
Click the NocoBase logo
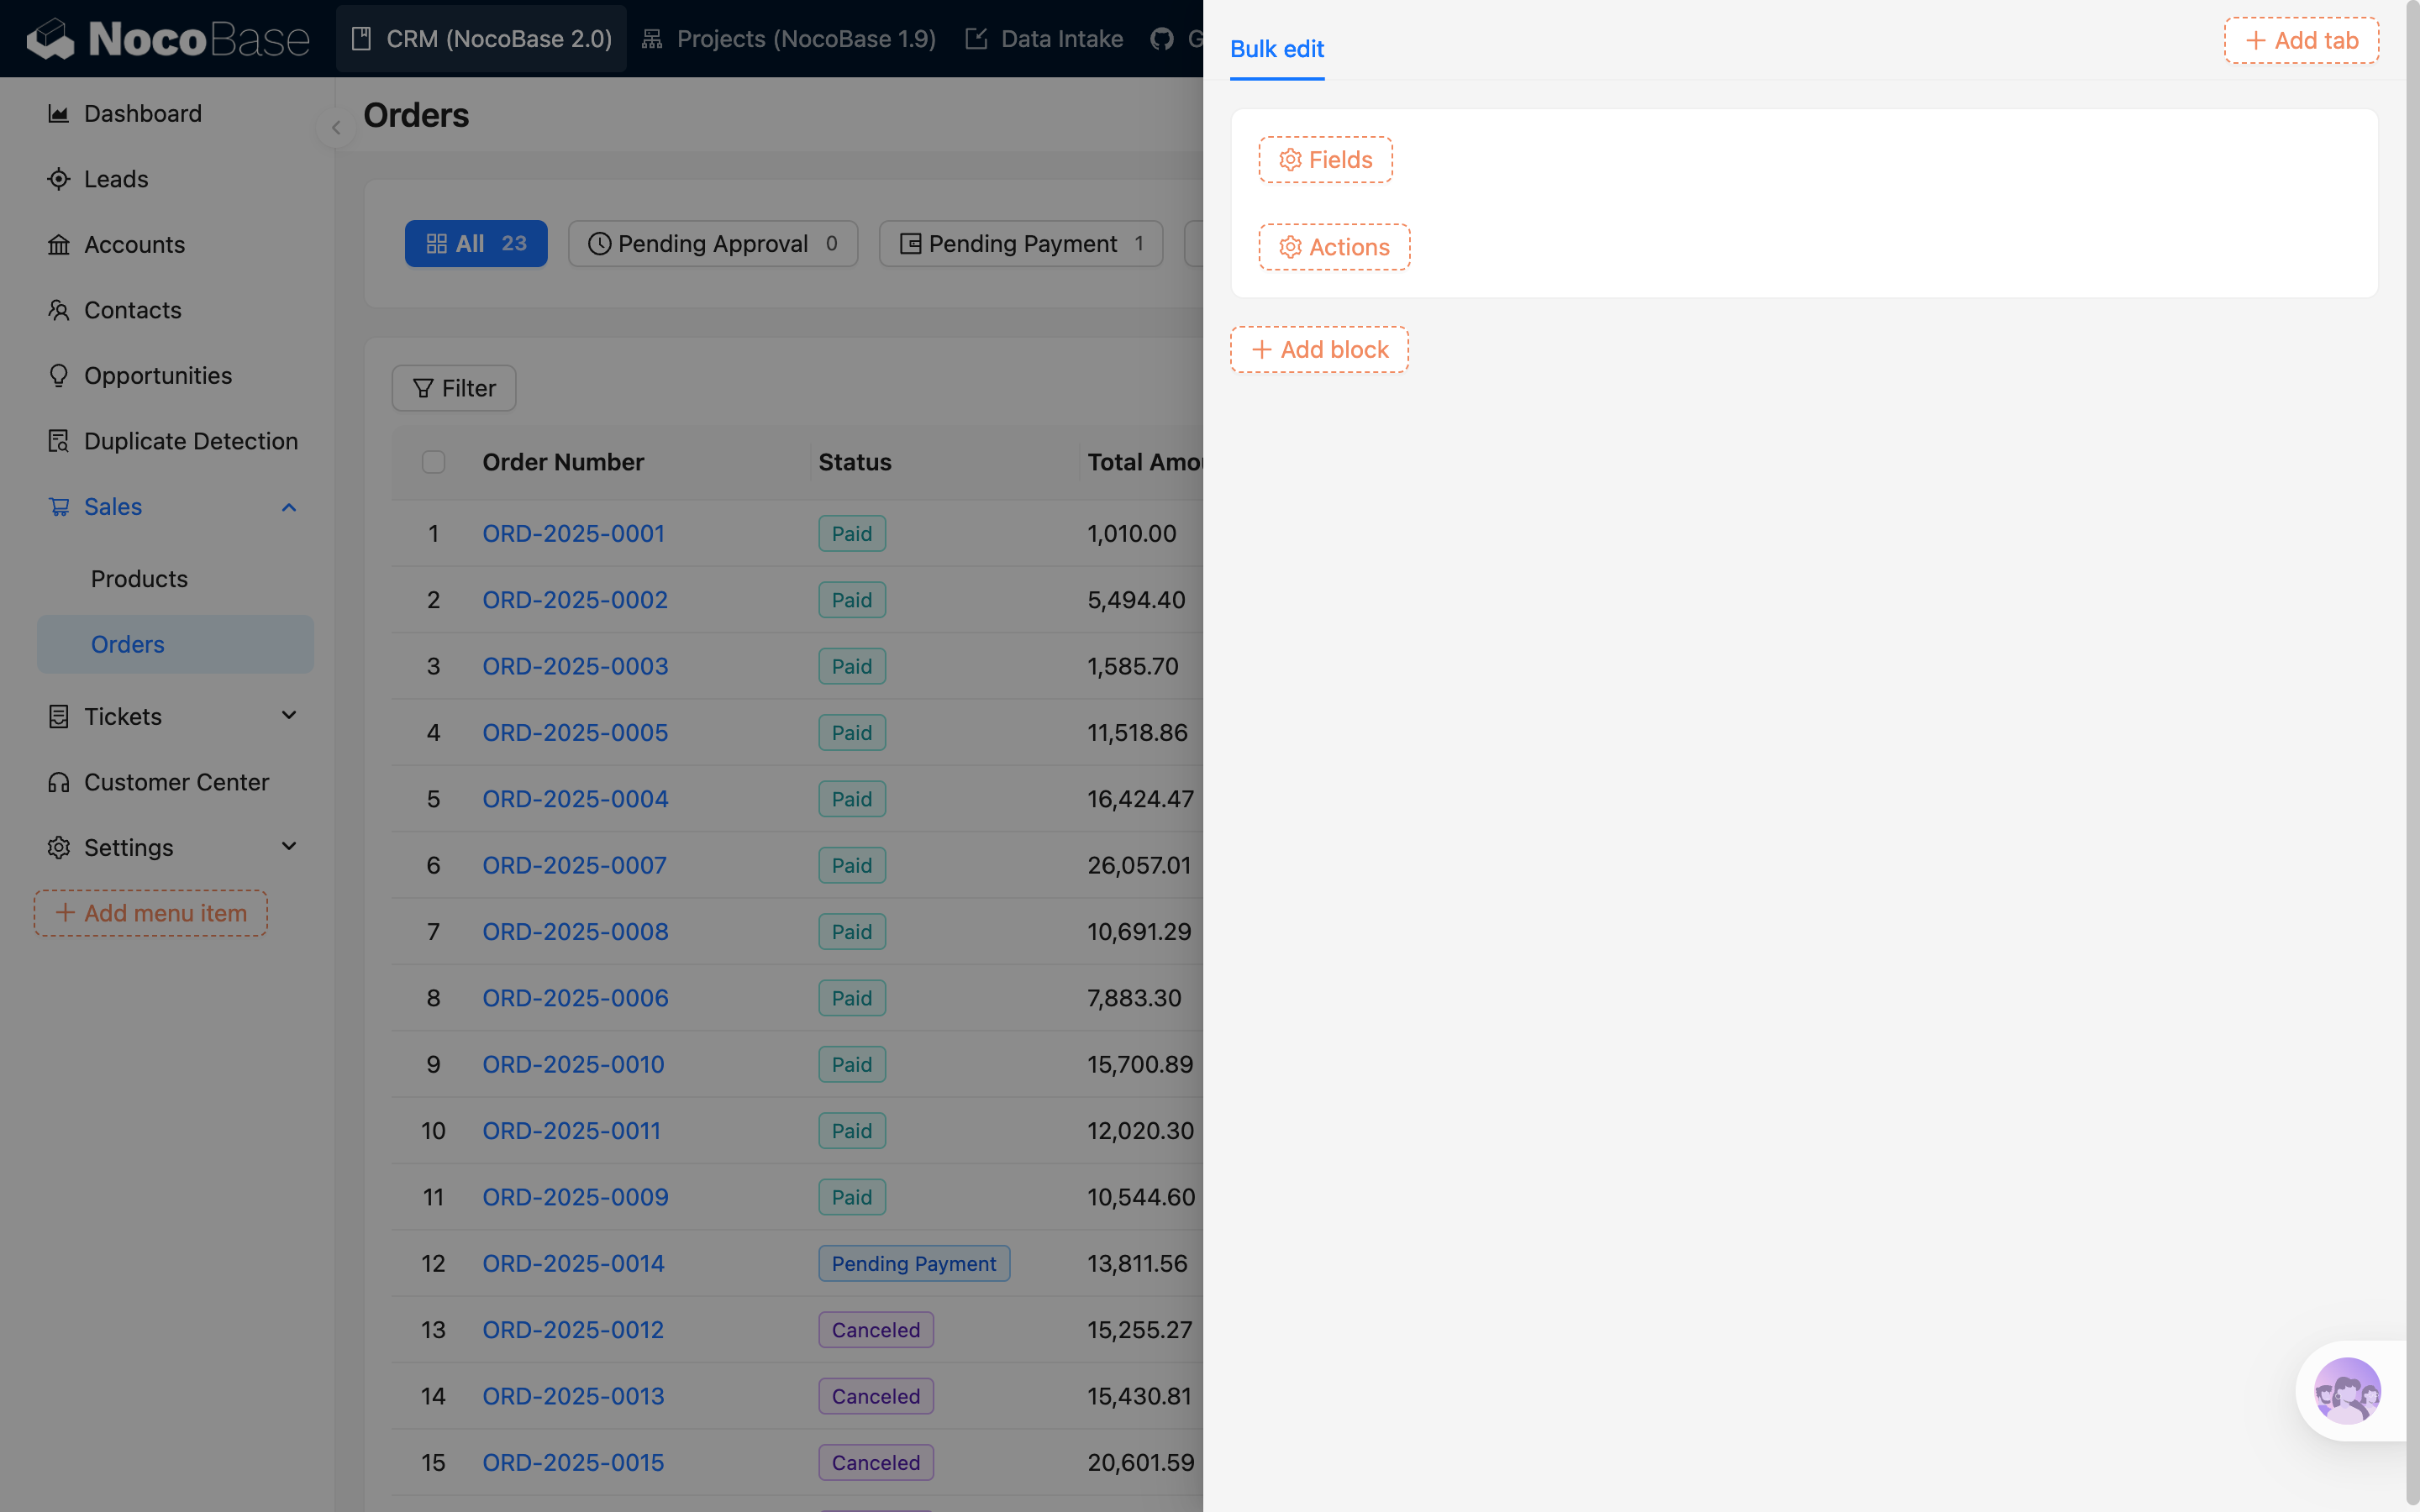(167, 39)
